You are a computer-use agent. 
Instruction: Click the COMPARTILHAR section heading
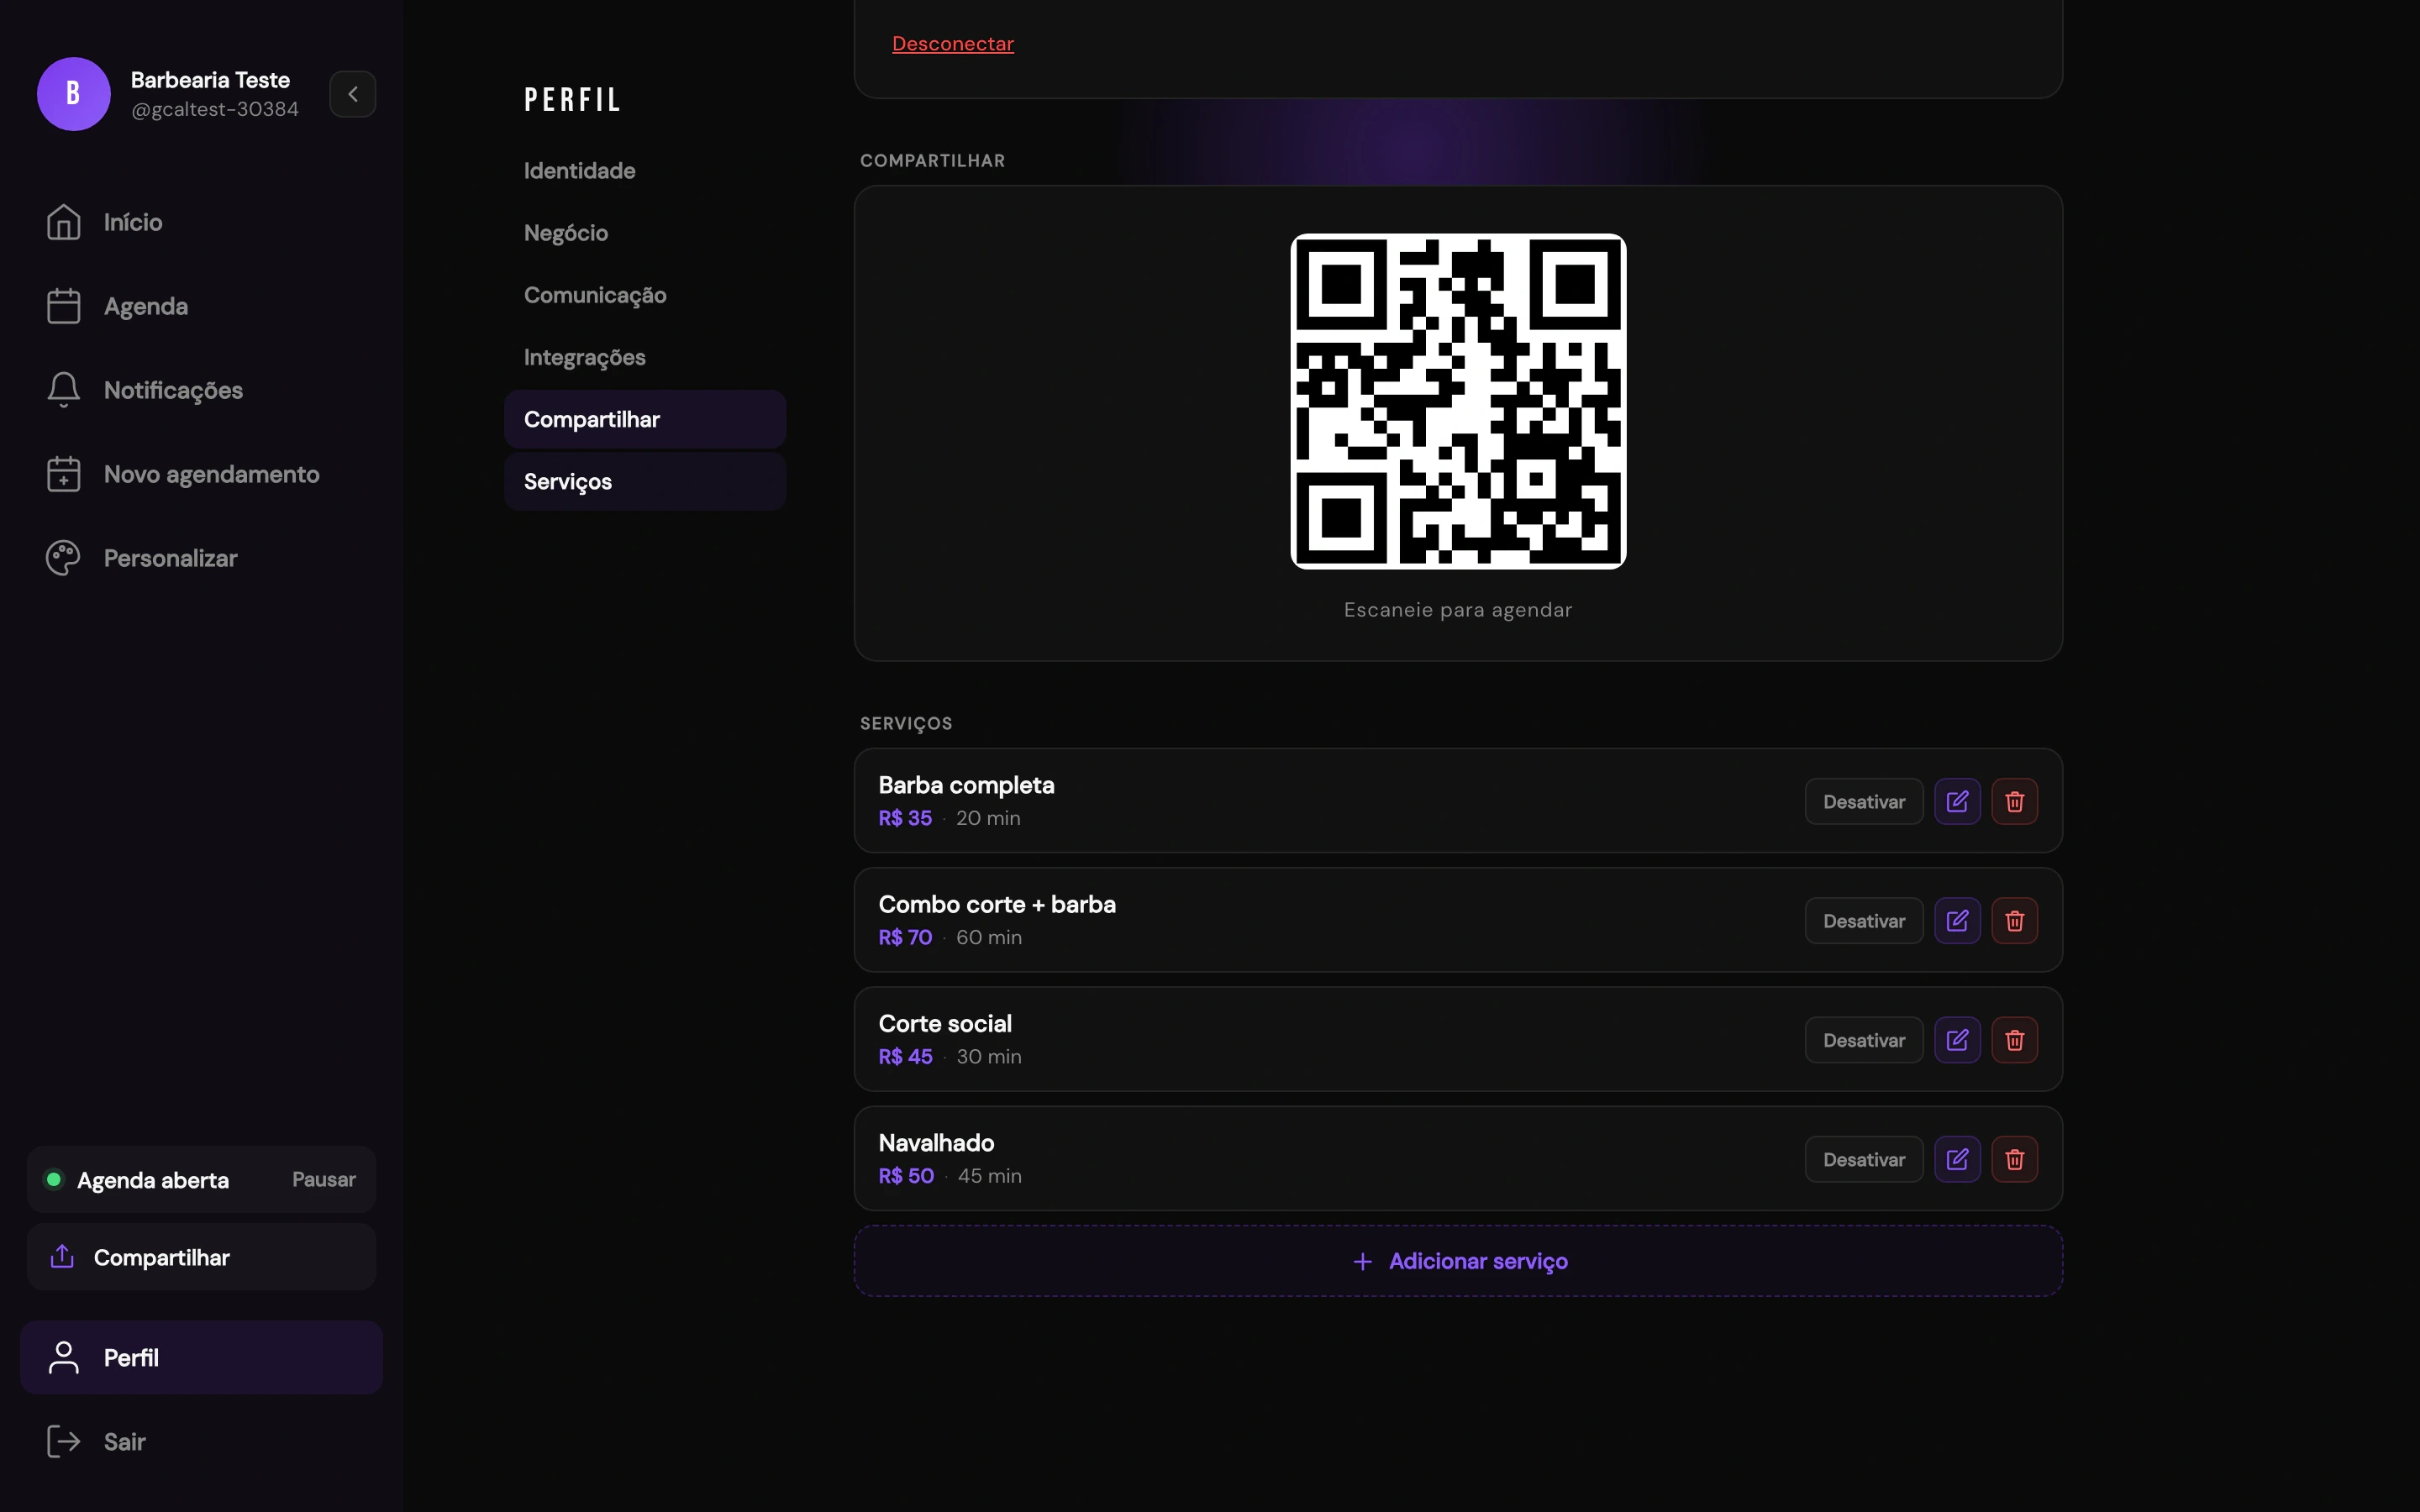[x=932, y=161]
